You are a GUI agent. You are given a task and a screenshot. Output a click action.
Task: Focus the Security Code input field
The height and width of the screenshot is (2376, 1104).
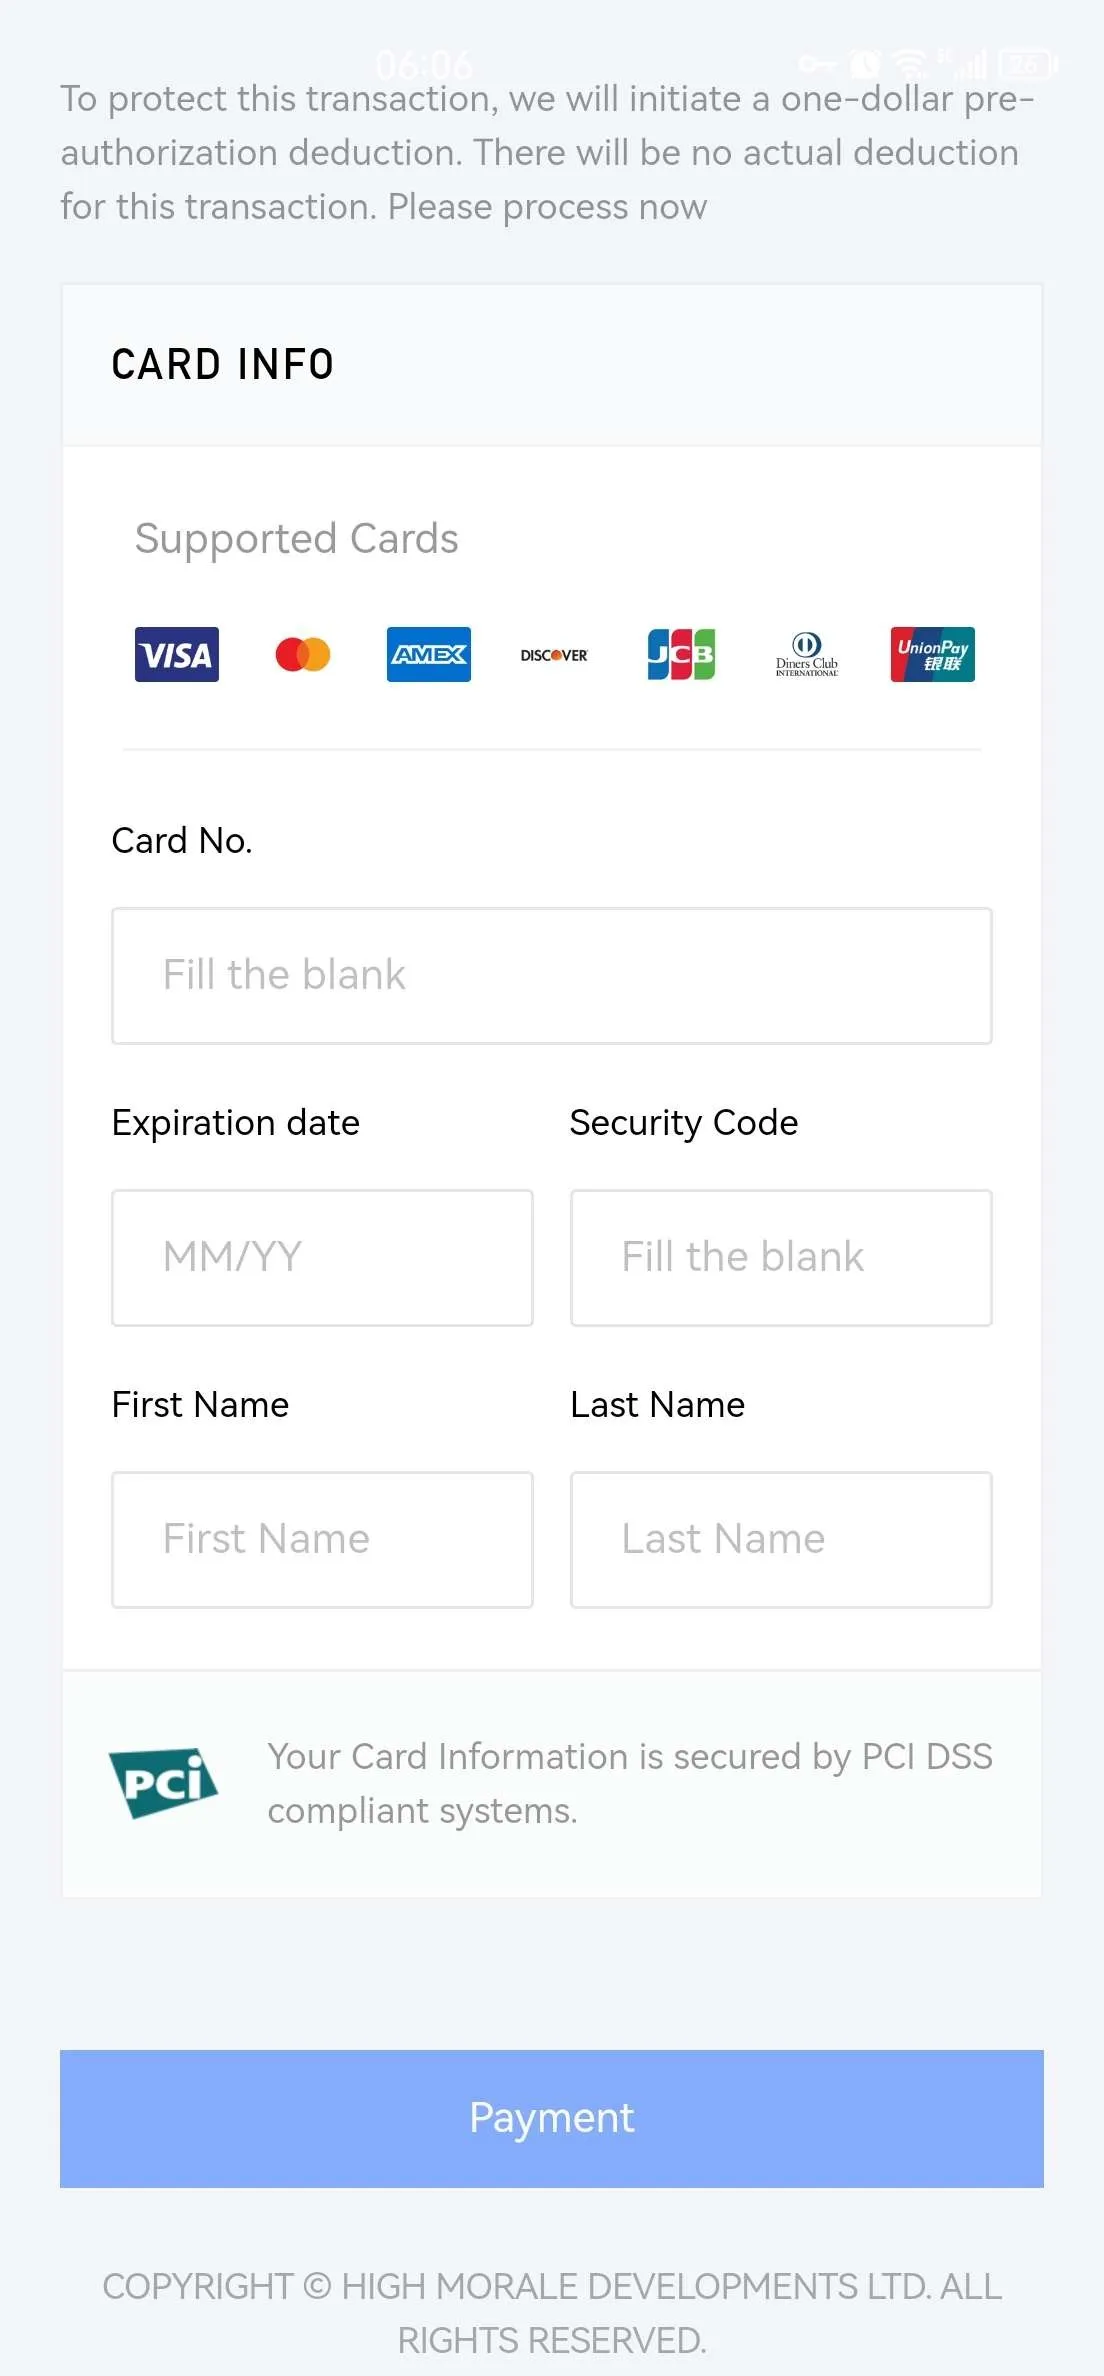(781, 1258)
